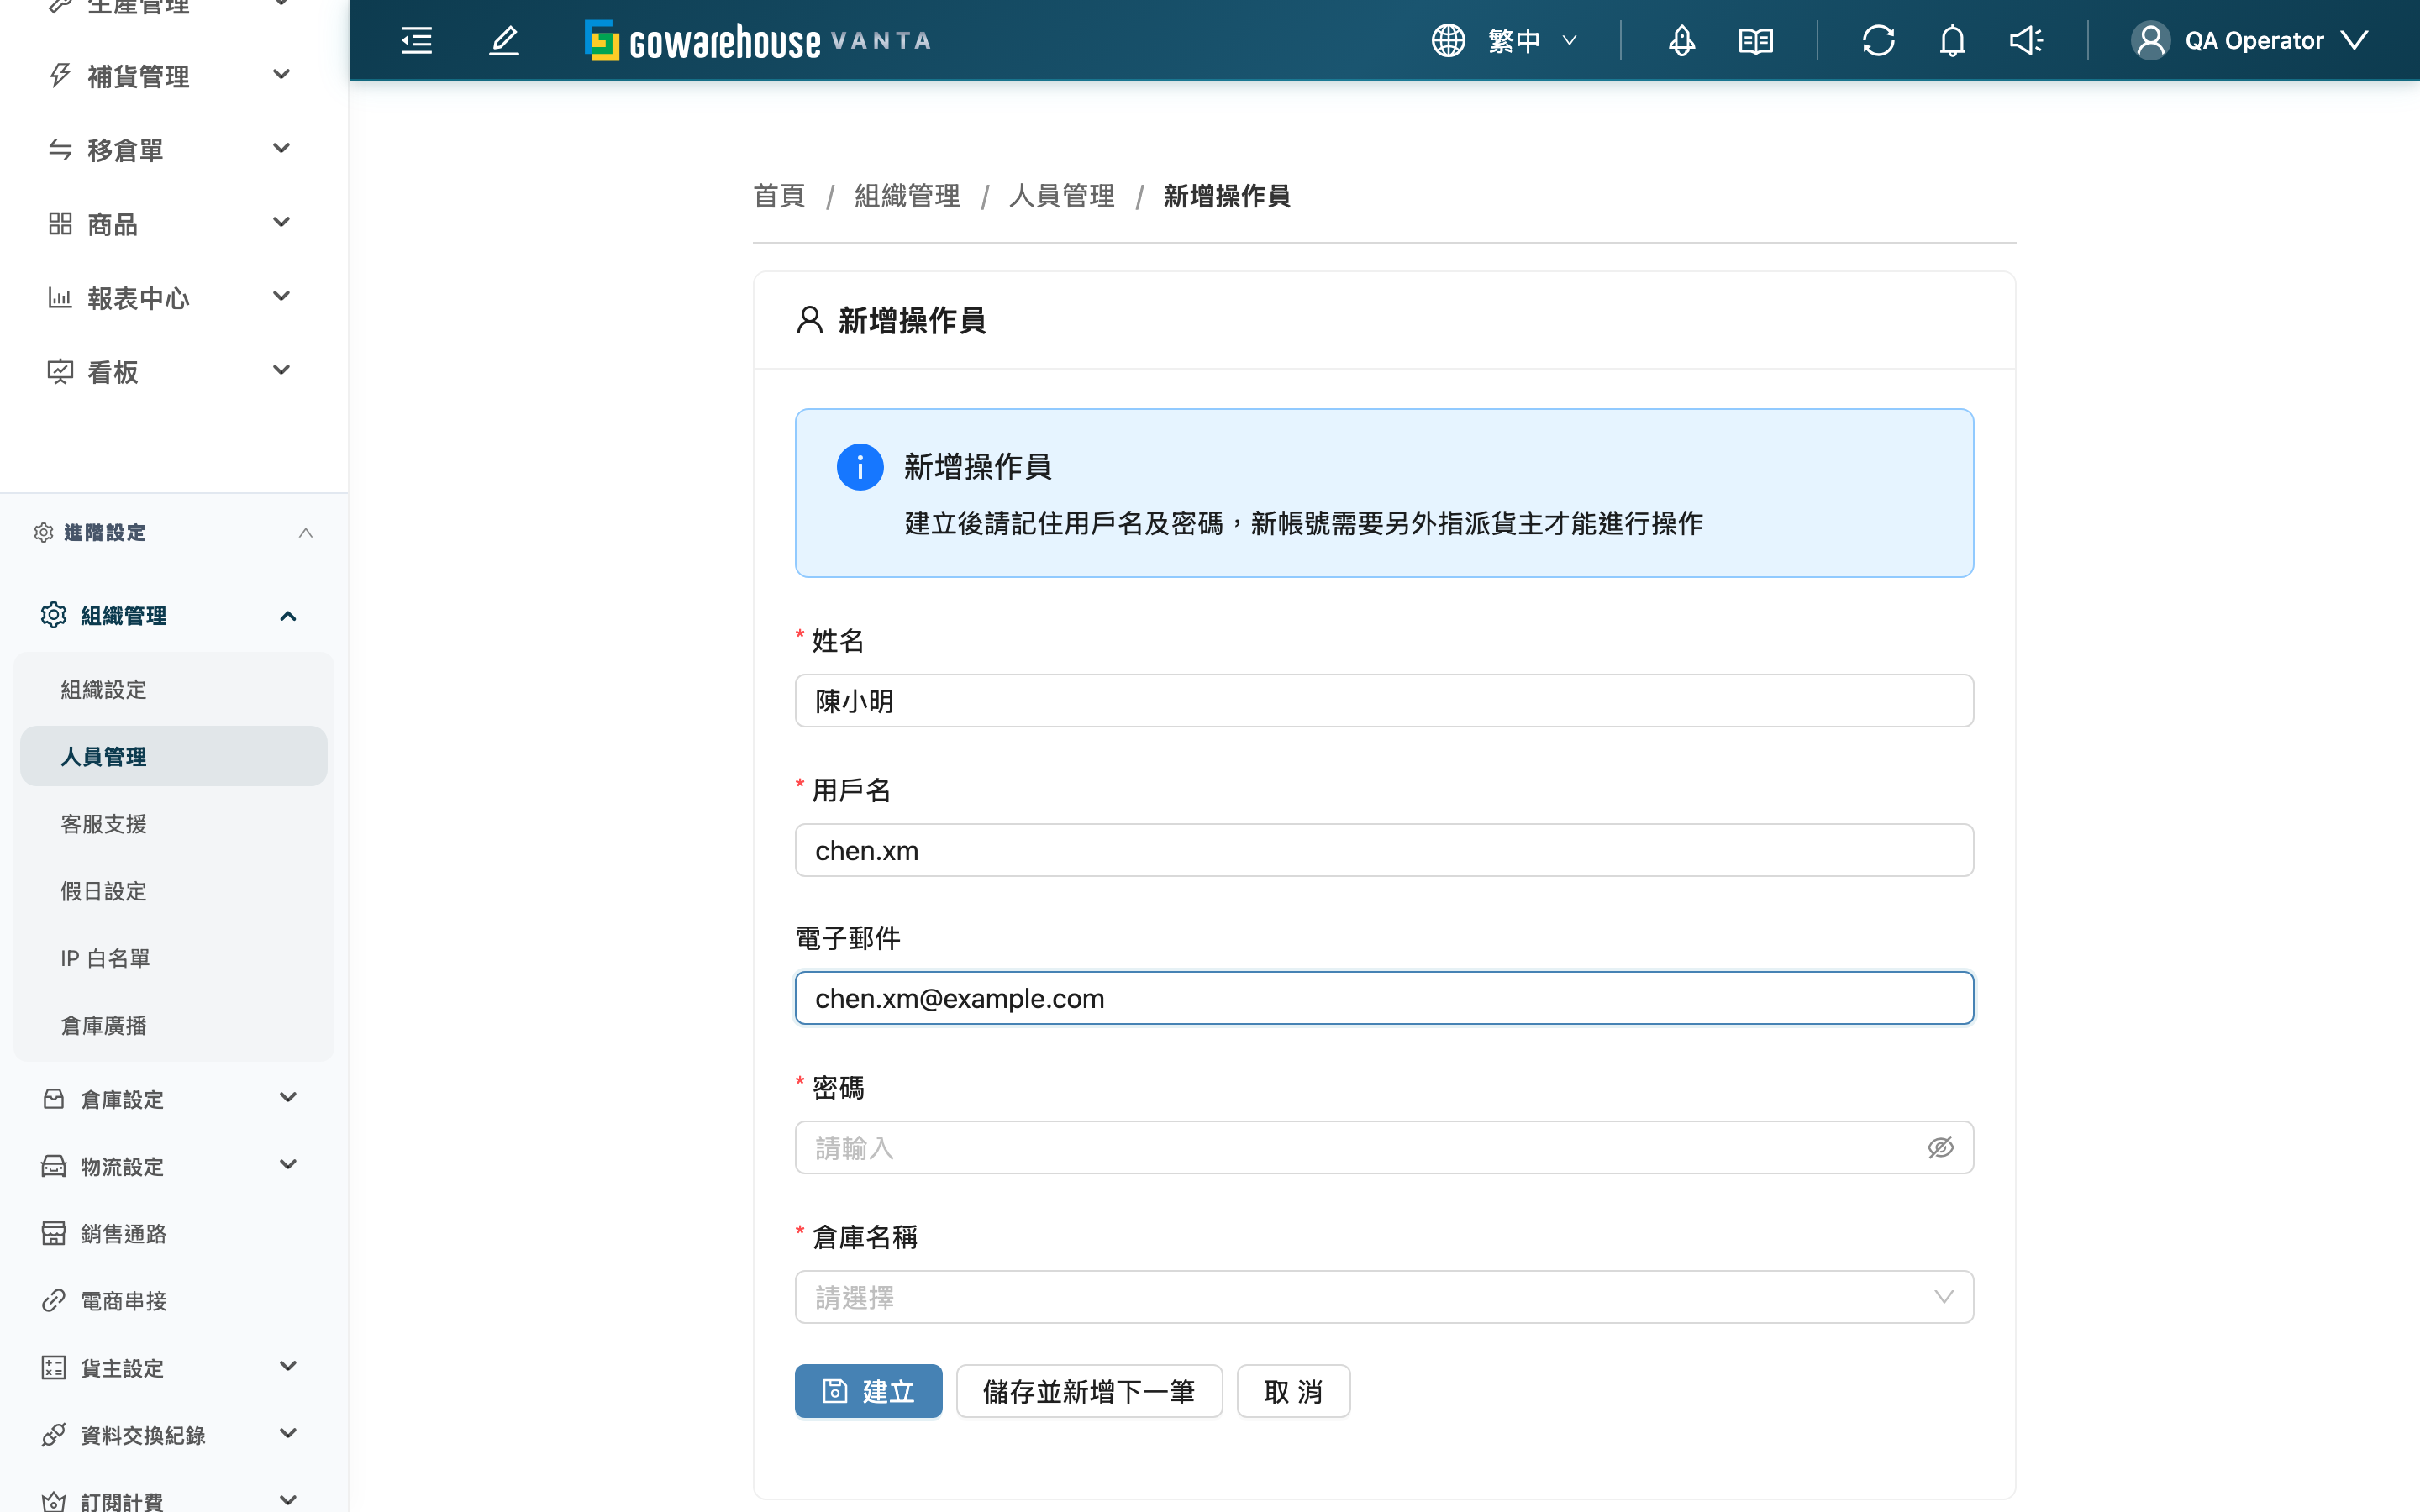Go to 人員管理 breadcrumb link
2420x1512 pixels.
[1061, 196]
